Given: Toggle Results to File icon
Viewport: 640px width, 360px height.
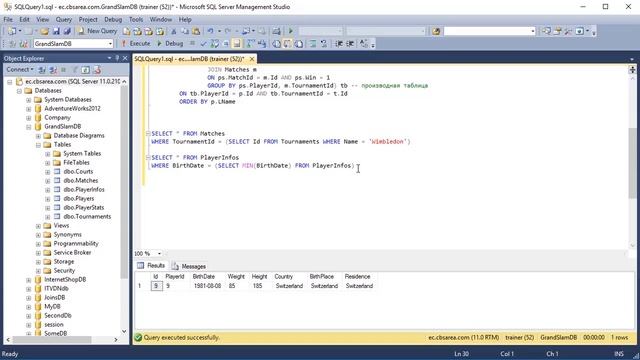Looking at the screenshot, I should pyautogui.click(x=299, y=44).
